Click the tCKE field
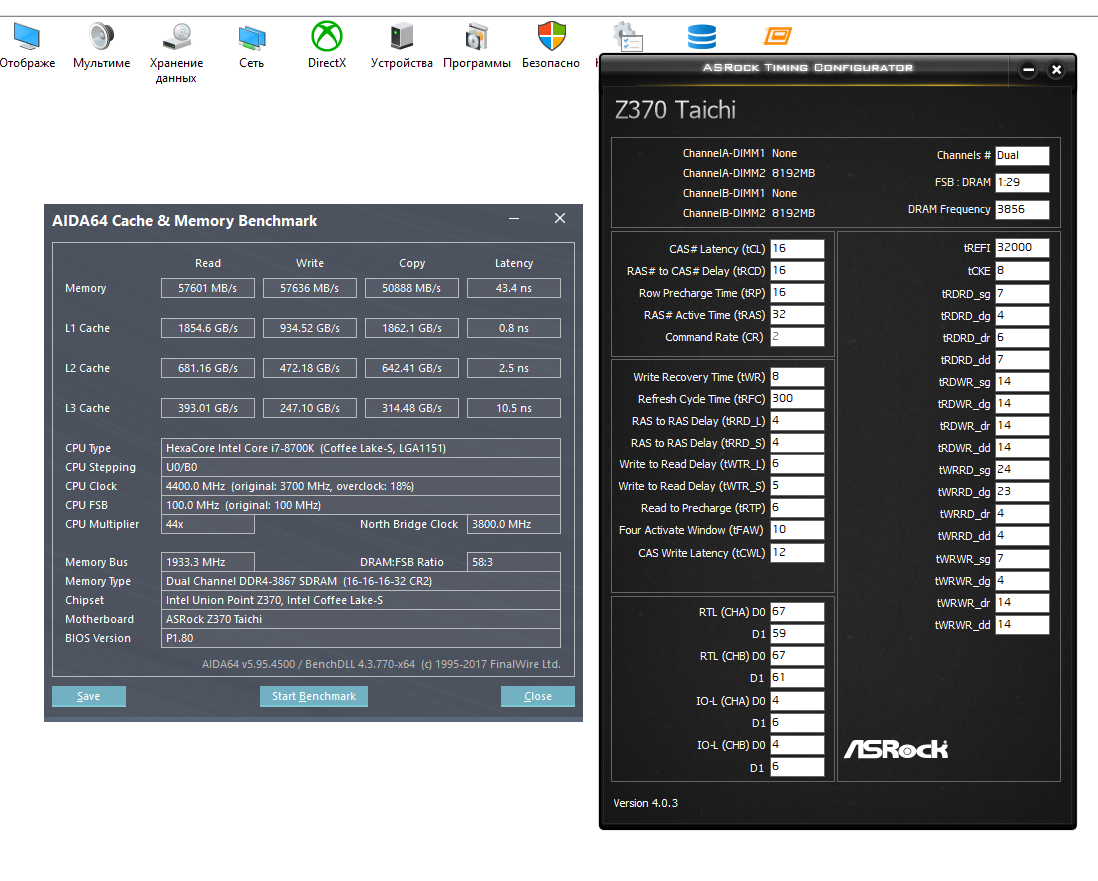The image size is (1098, 881). (1022, 270)
